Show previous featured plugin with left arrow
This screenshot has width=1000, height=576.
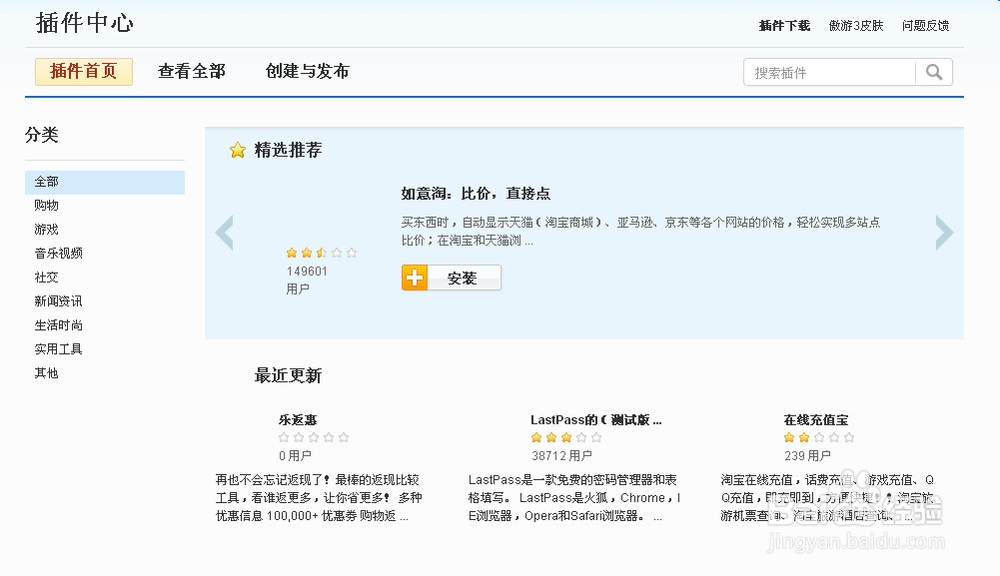pos(224,233)
